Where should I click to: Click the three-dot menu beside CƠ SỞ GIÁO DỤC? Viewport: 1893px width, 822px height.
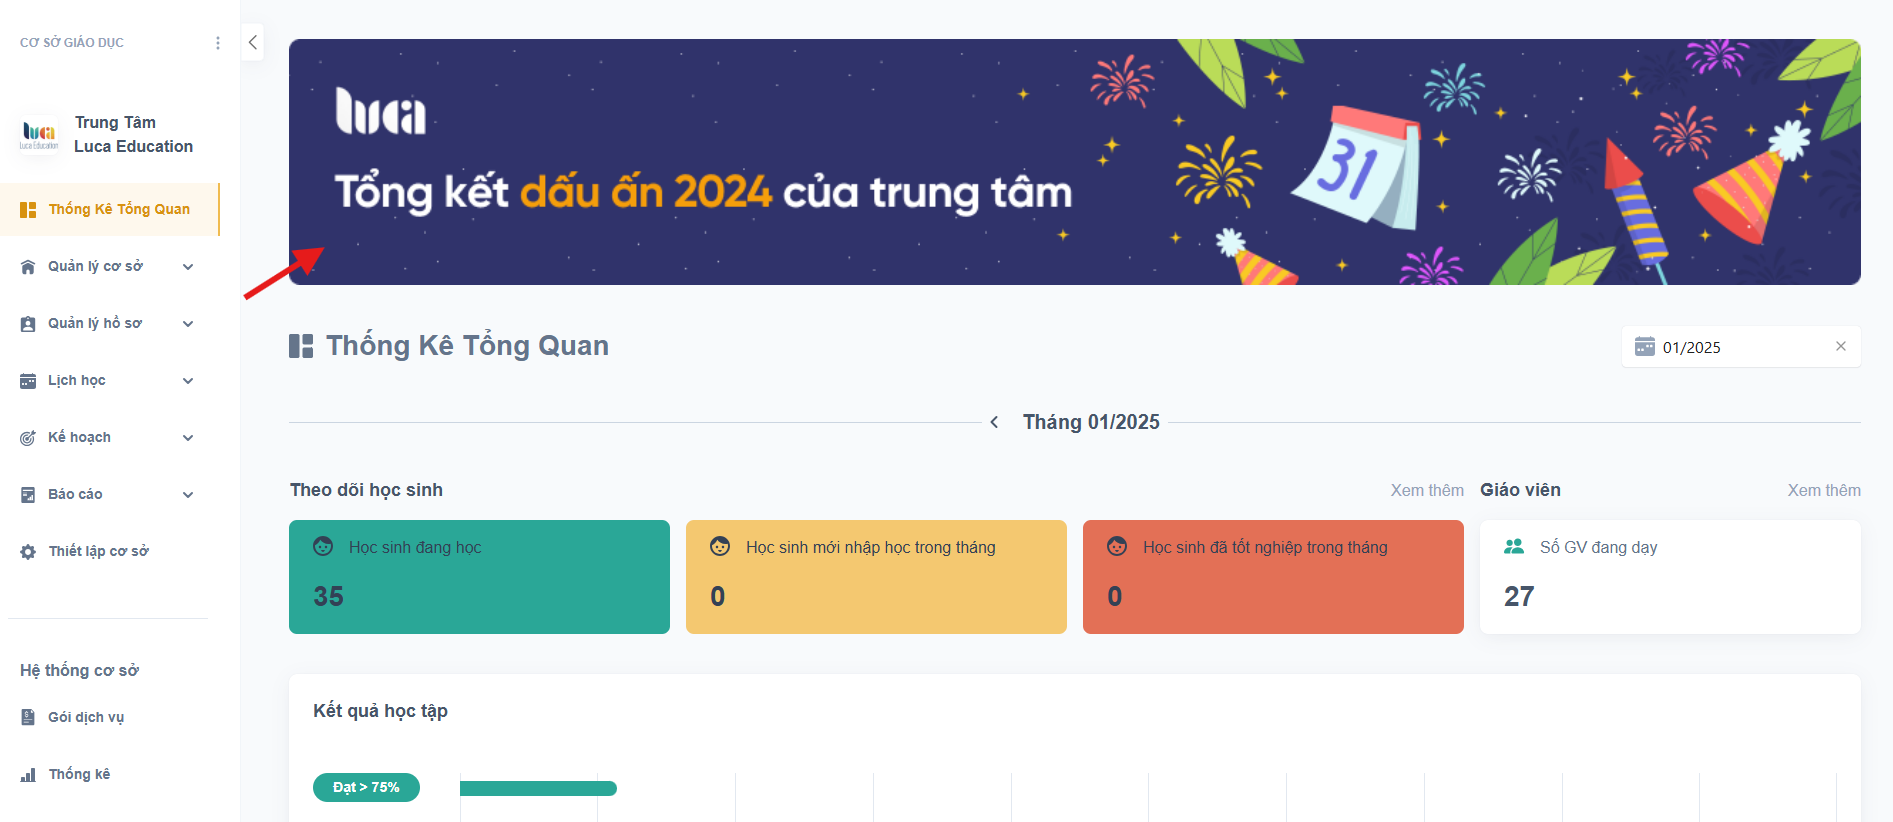click(x=218, y=43)
